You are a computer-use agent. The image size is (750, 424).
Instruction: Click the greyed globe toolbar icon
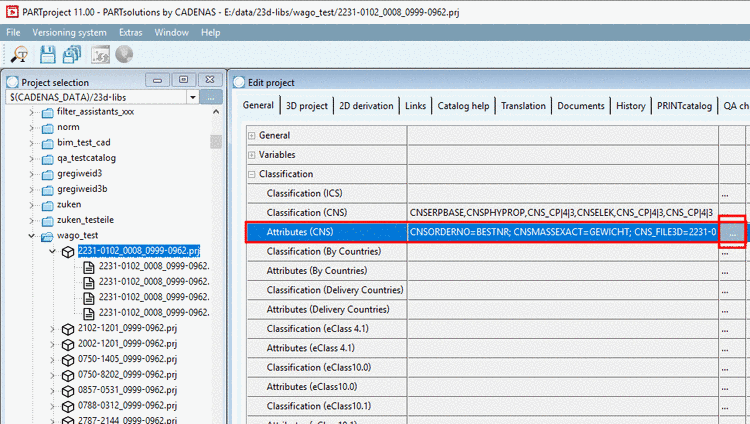tap(124, 54)
